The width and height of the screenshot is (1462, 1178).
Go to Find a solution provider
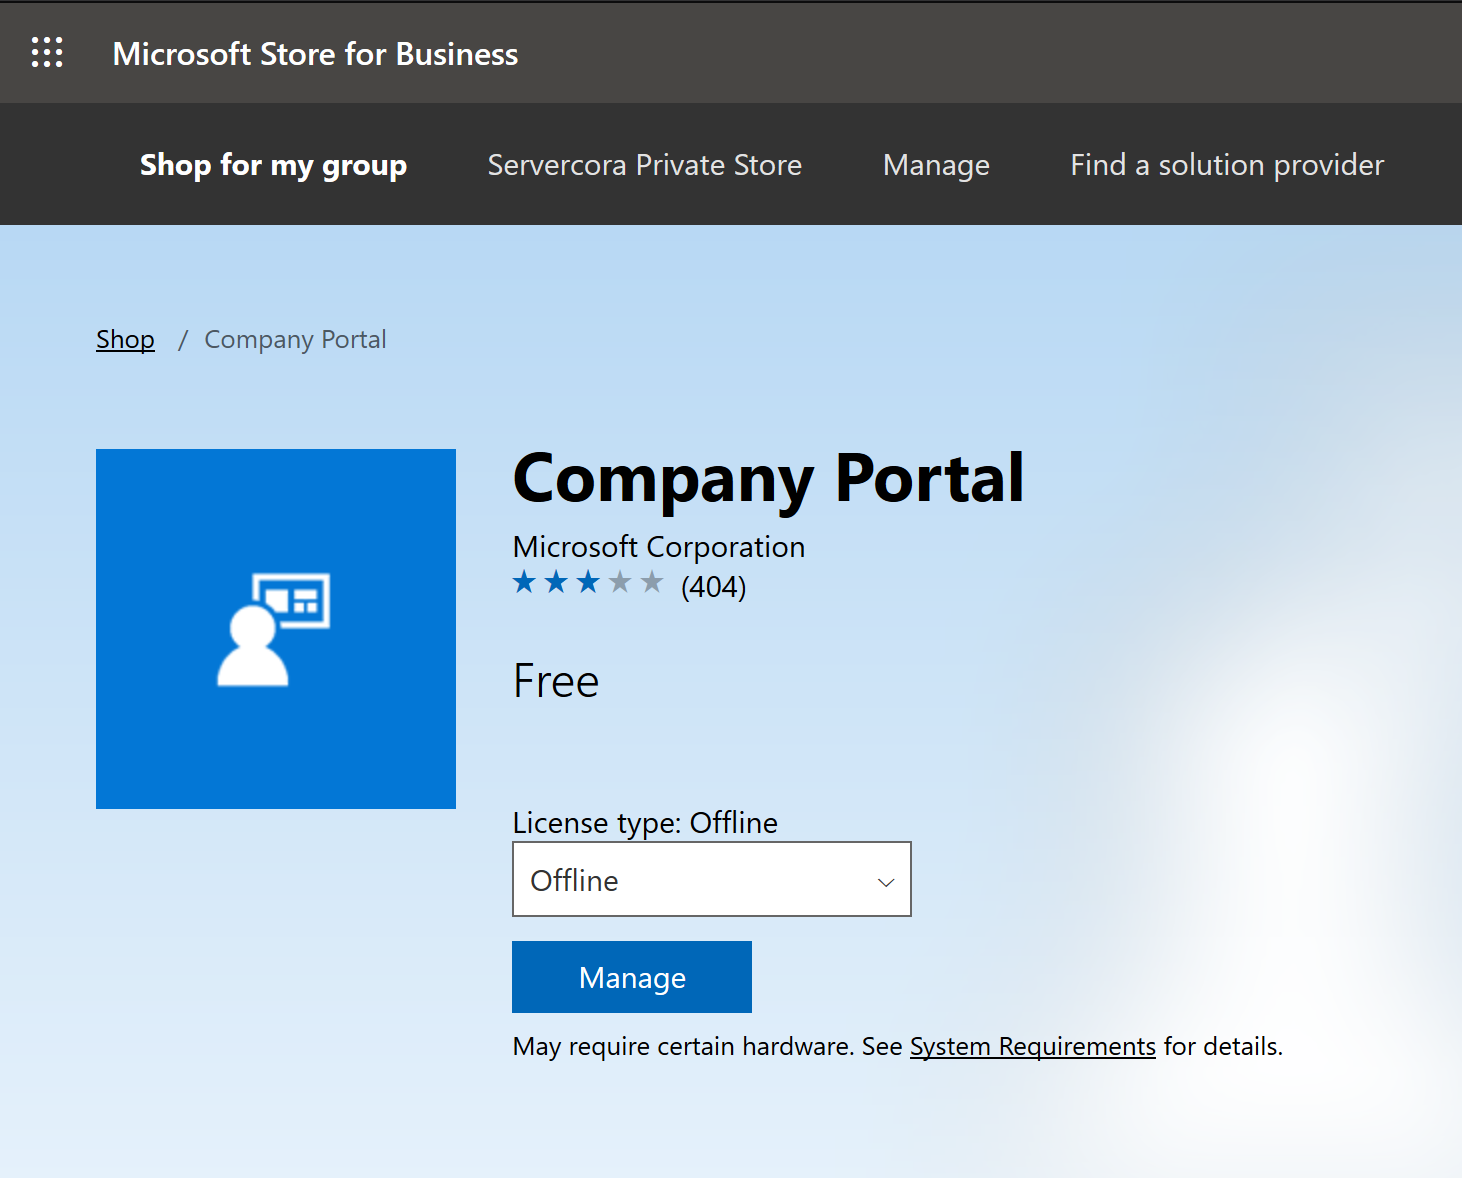[1227, 165]
